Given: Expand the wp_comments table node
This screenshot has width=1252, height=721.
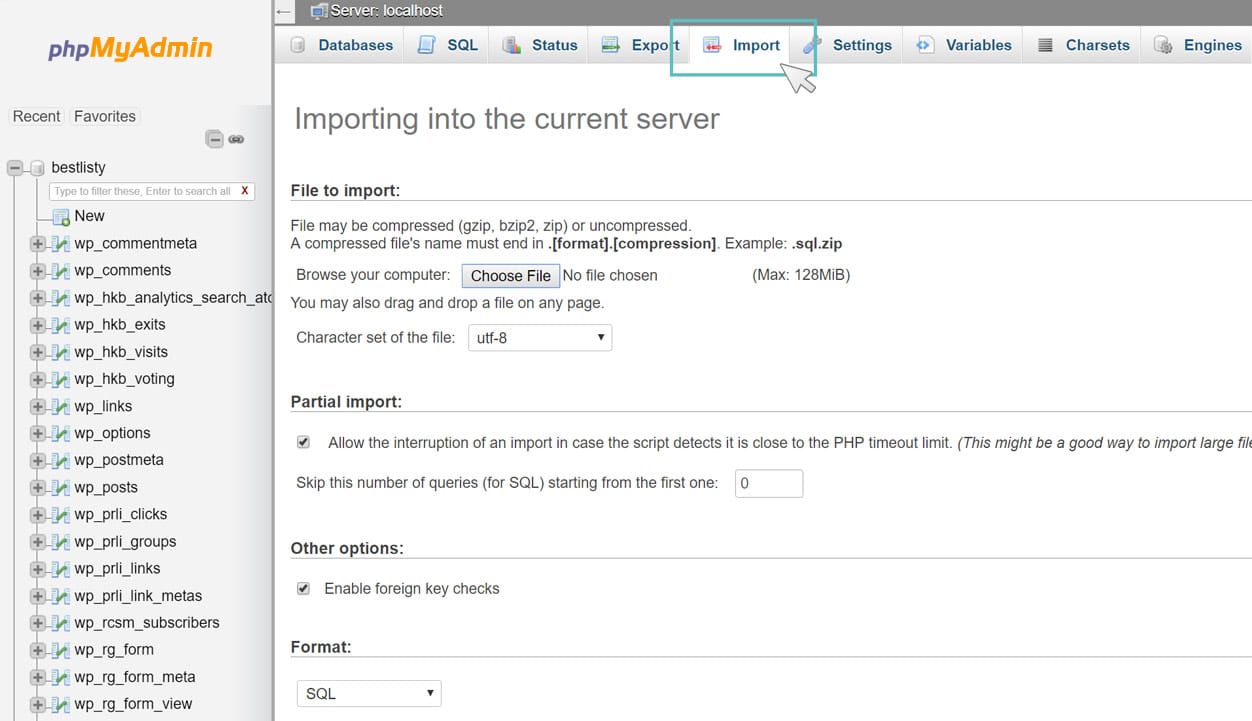Looking at the screenshot, I should (x=38, y=271).
